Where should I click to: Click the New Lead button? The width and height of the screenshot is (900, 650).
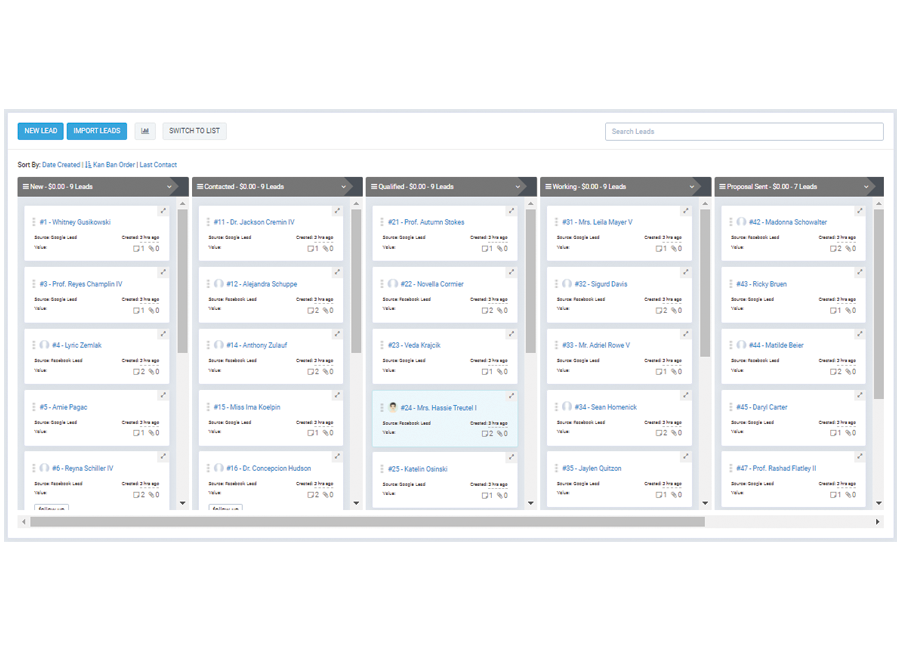pos(40,131)
